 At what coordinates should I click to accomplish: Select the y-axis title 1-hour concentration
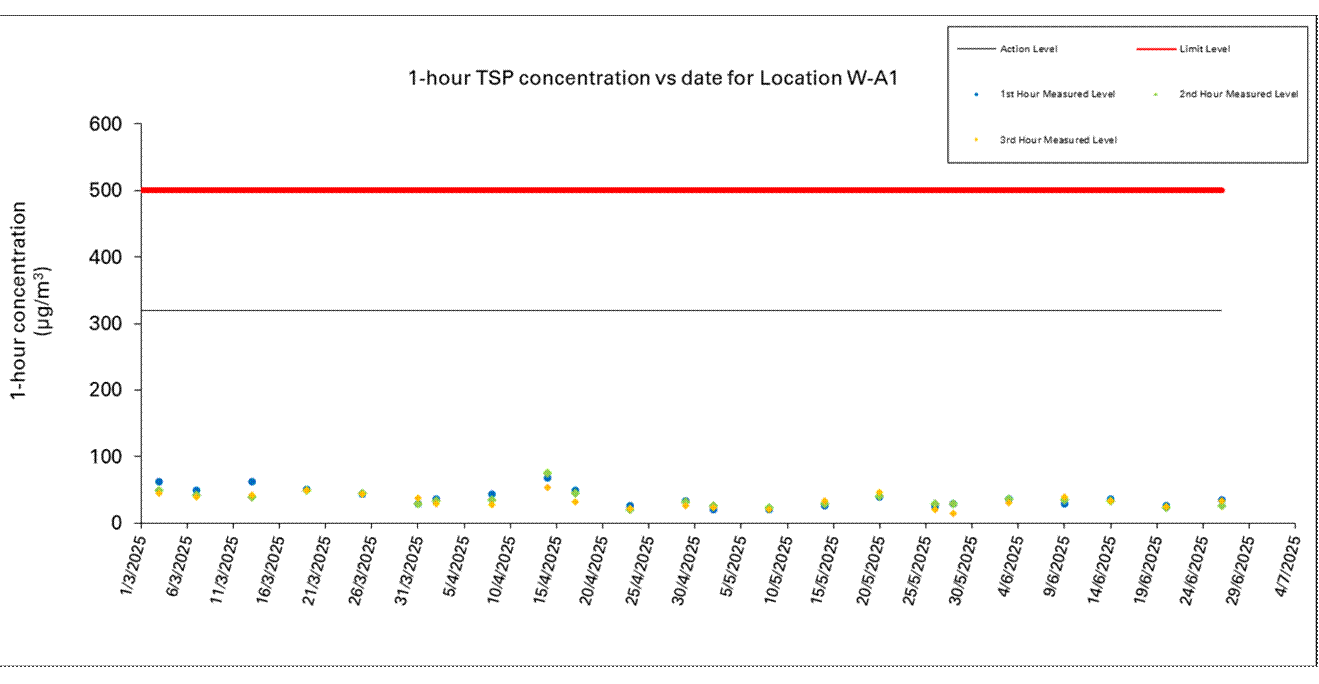click(32, 300)
